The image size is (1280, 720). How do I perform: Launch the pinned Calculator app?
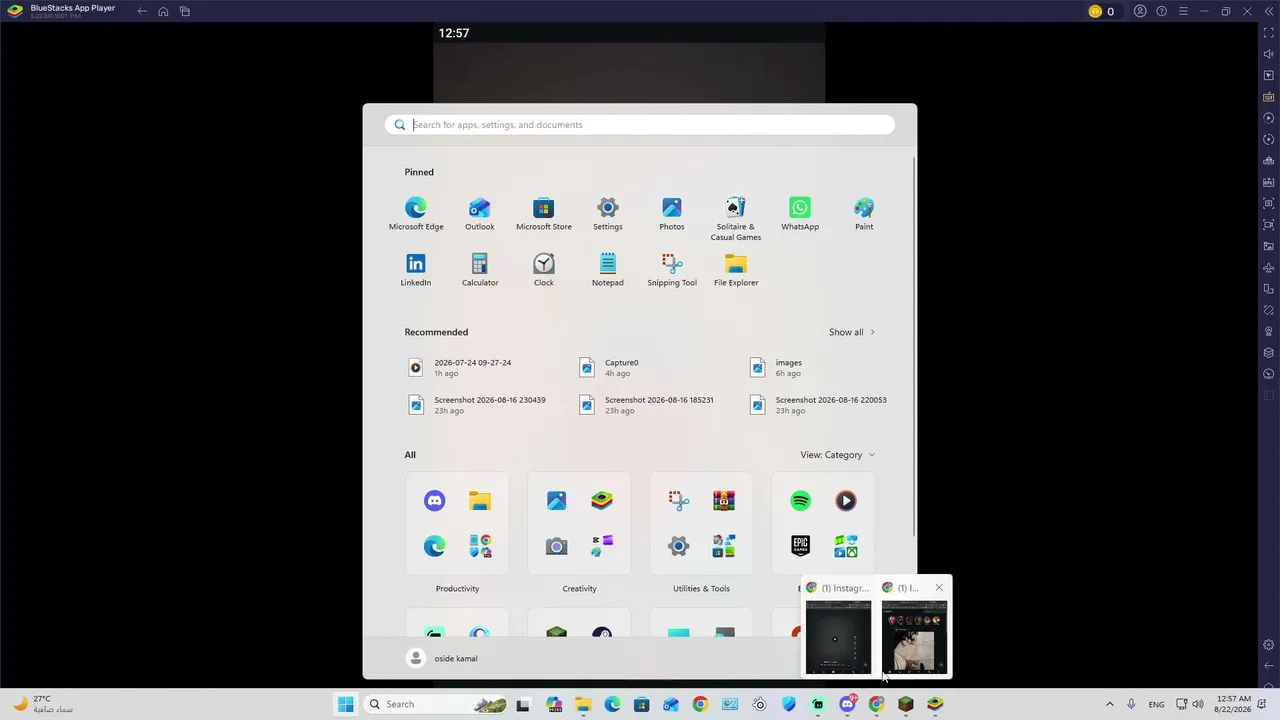coord(480,270)
